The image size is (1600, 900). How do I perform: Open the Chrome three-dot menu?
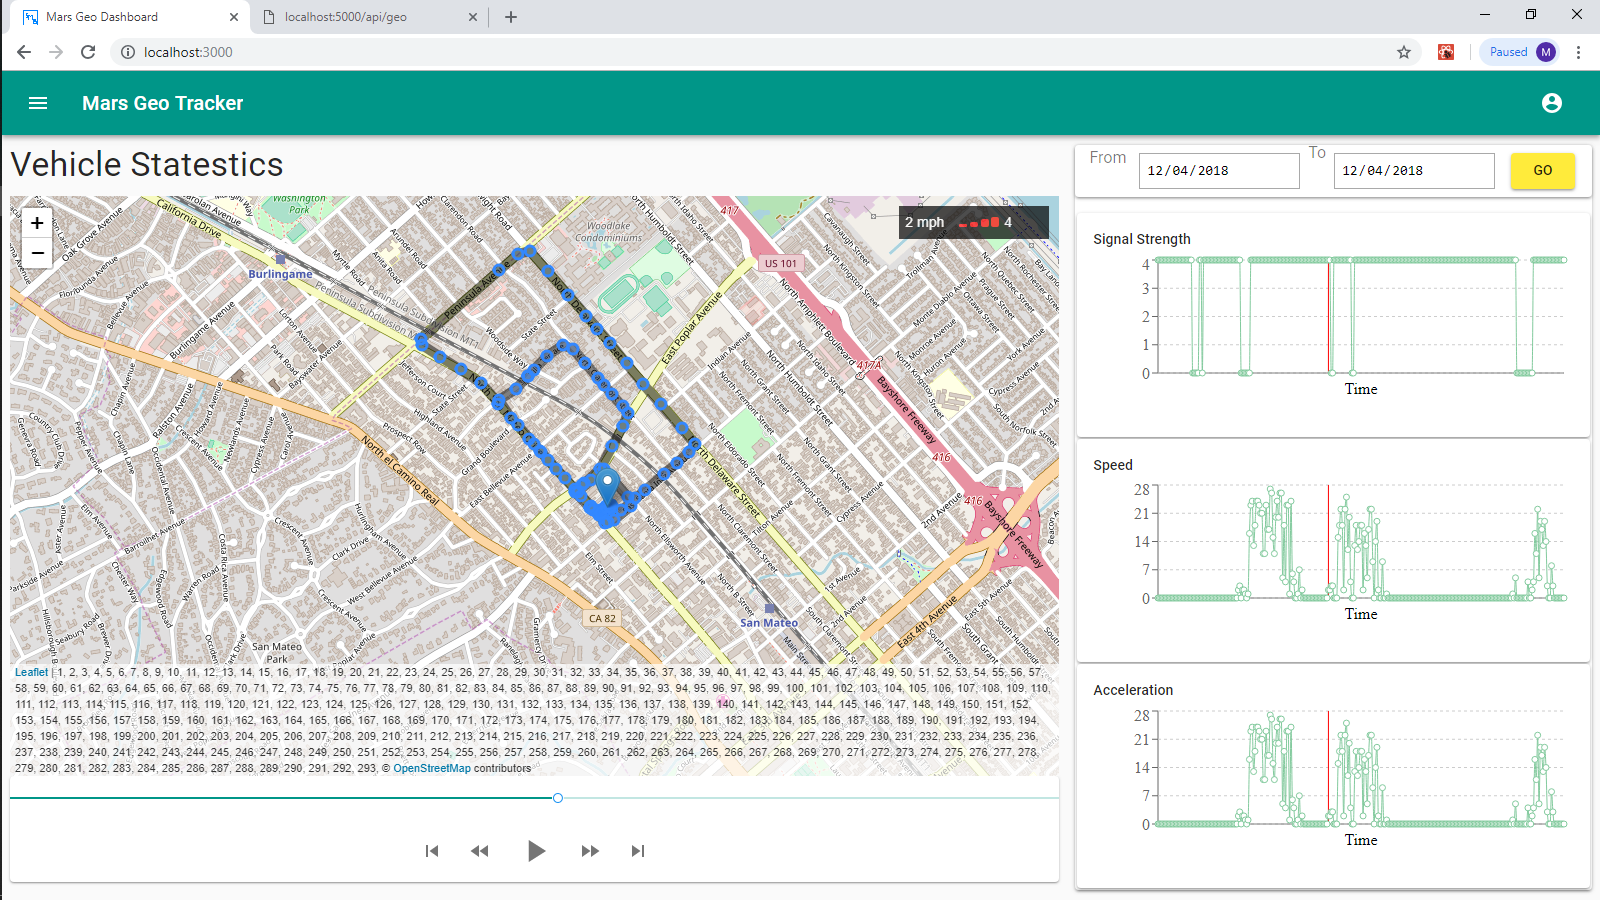1579,52
